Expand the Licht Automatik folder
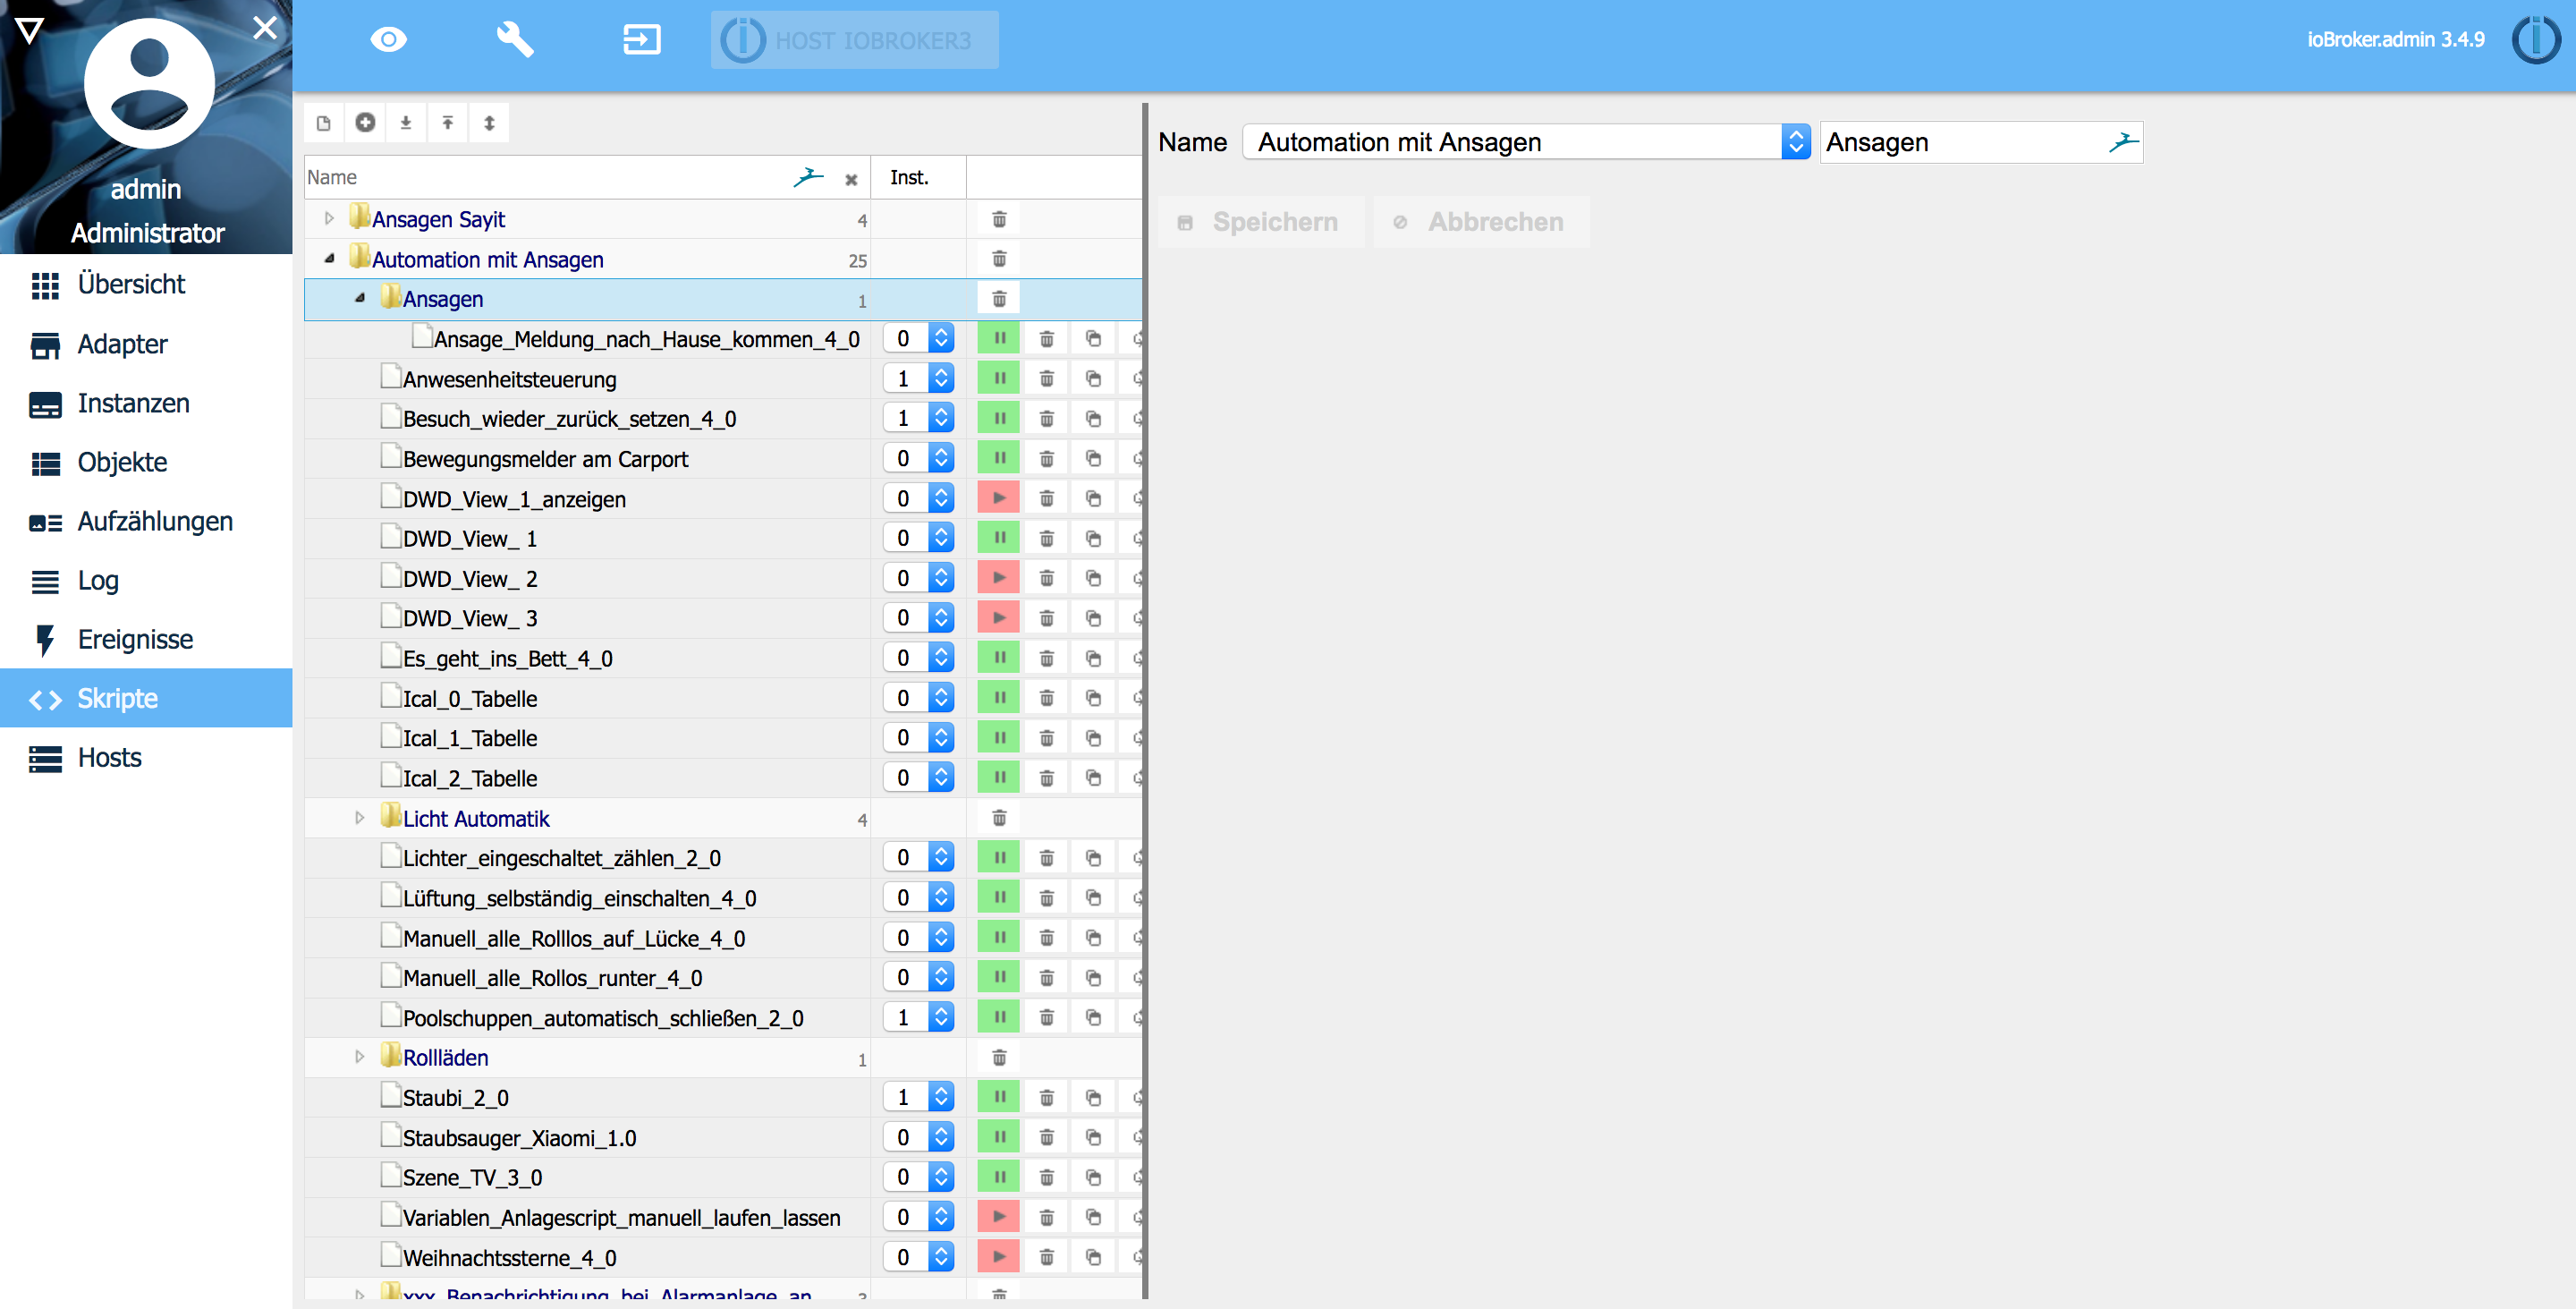This screenshot has height=1309, width=2576. point(357,818)
